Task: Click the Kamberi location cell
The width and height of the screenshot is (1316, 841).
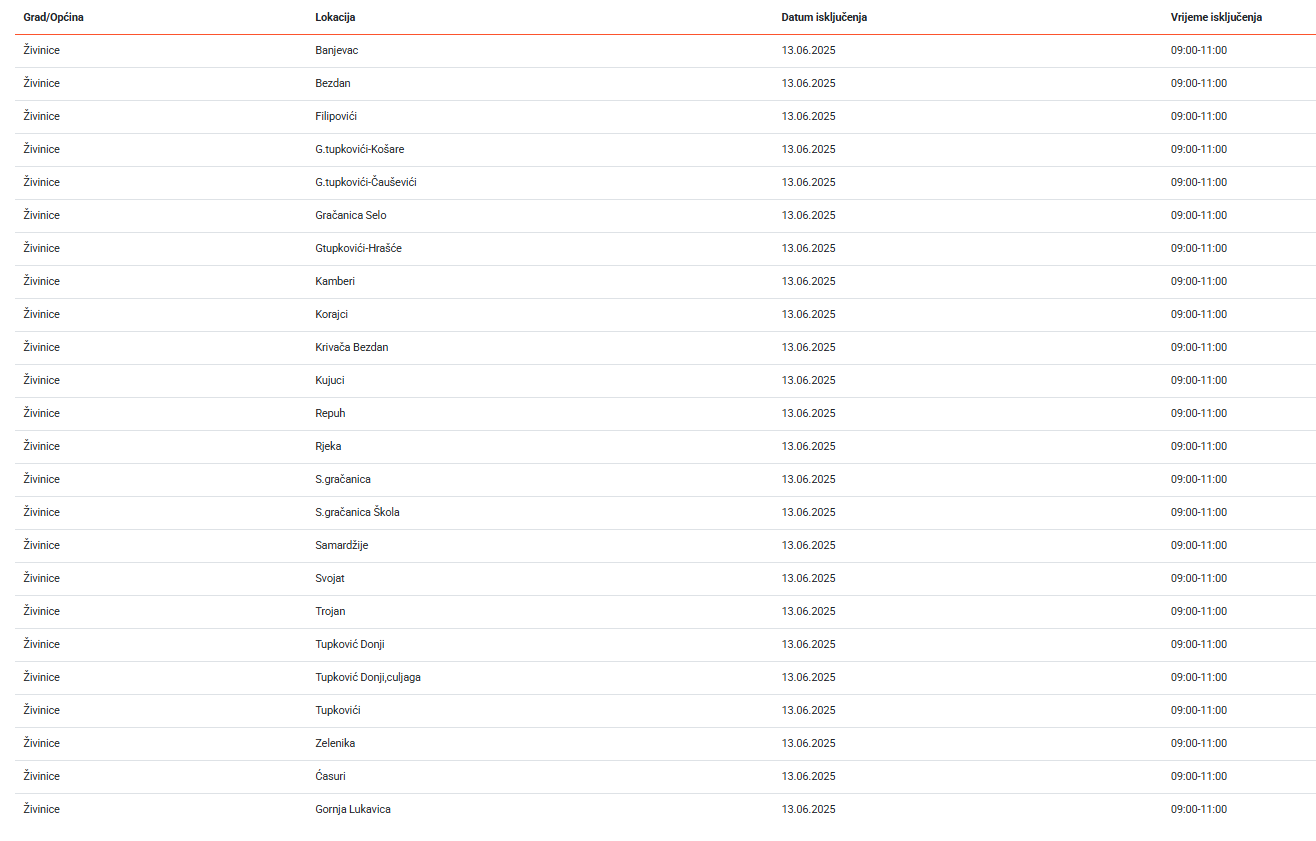Action: click(x=334, y=281)
